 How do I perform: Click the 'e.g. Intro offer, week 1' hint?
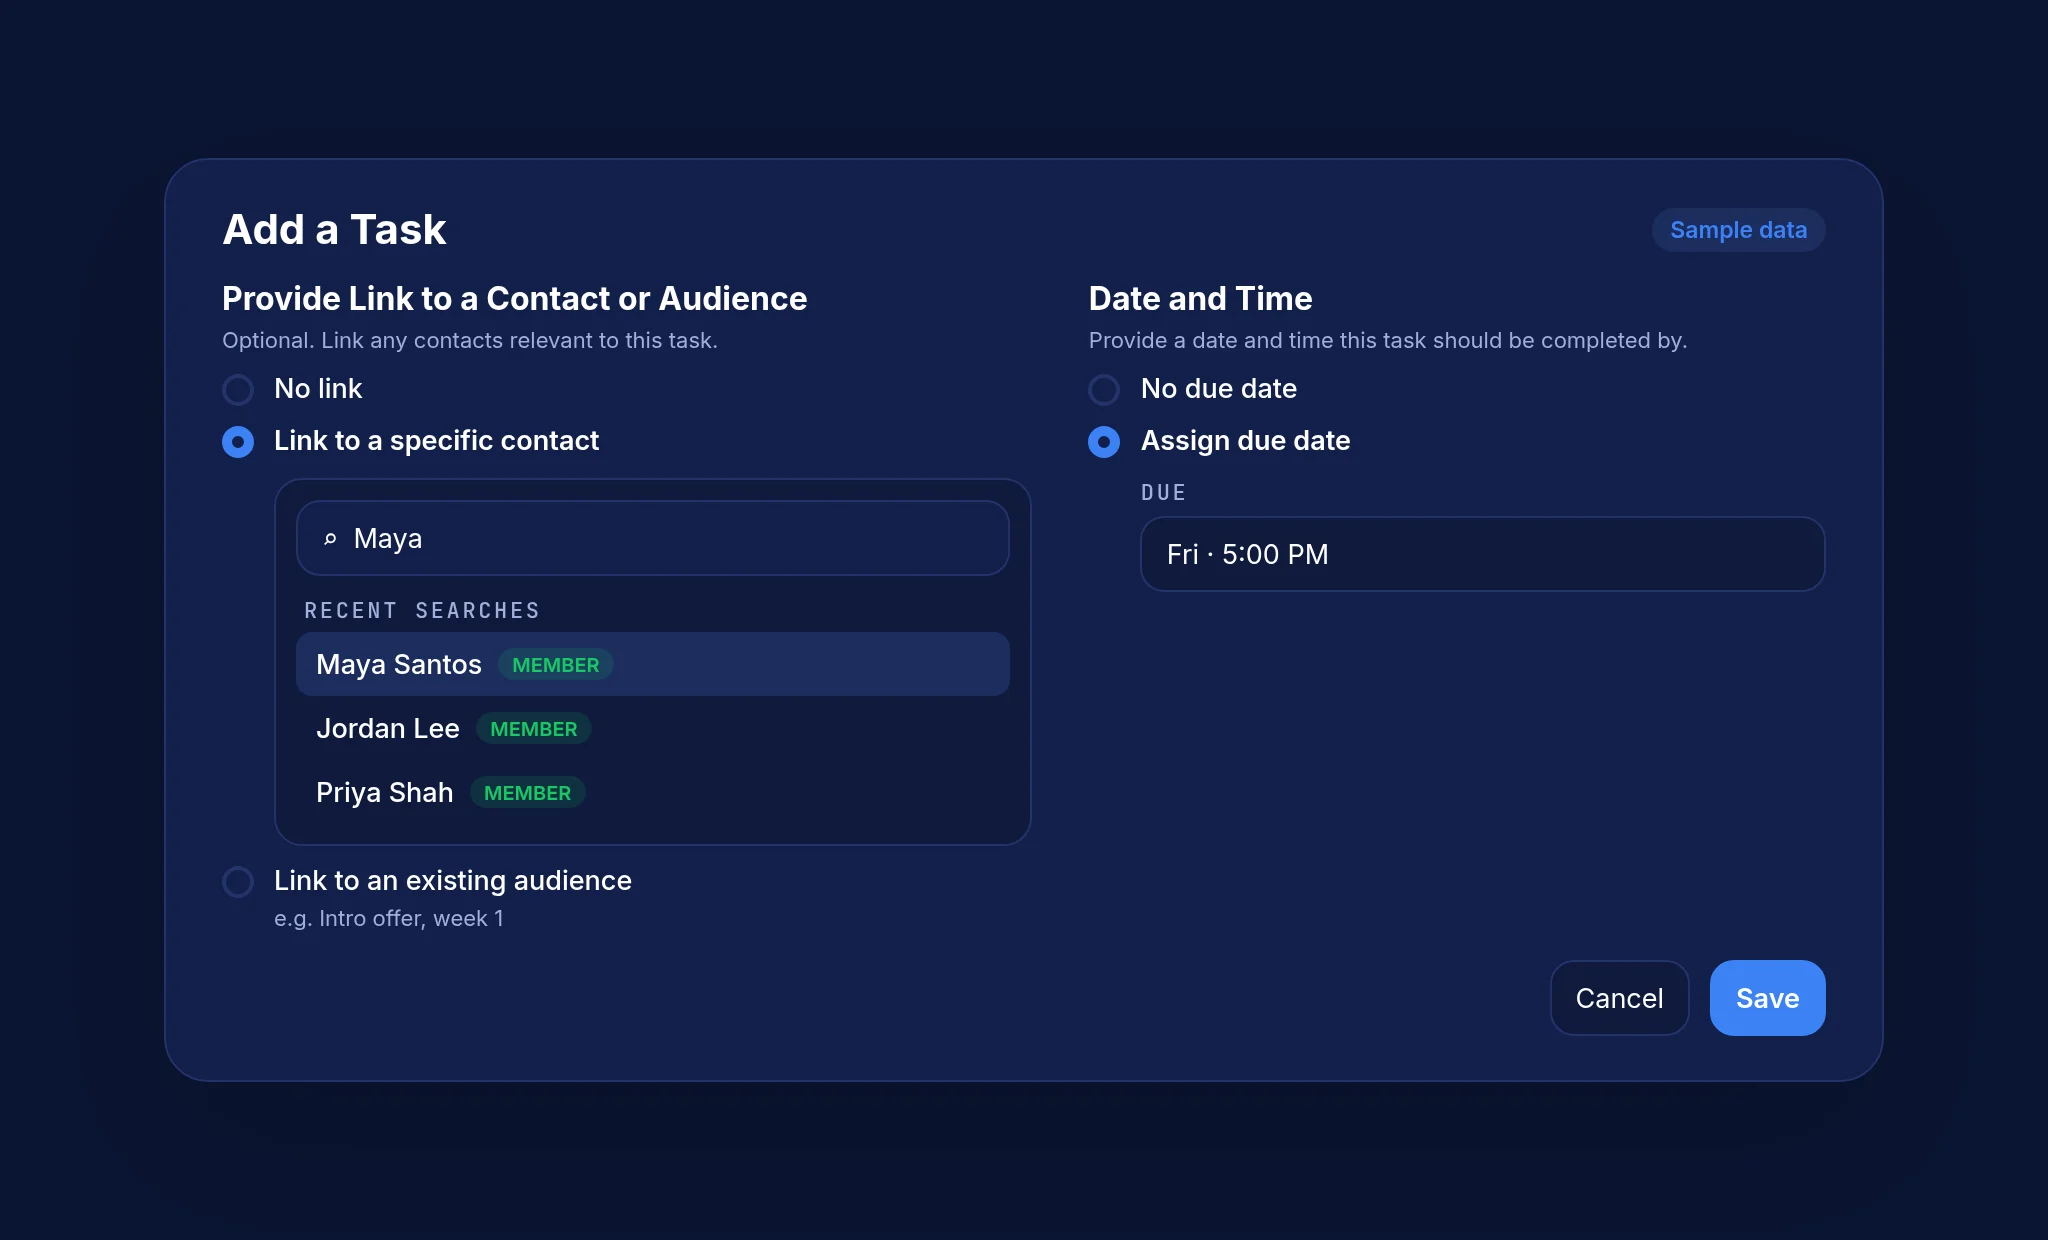(389, 918)
